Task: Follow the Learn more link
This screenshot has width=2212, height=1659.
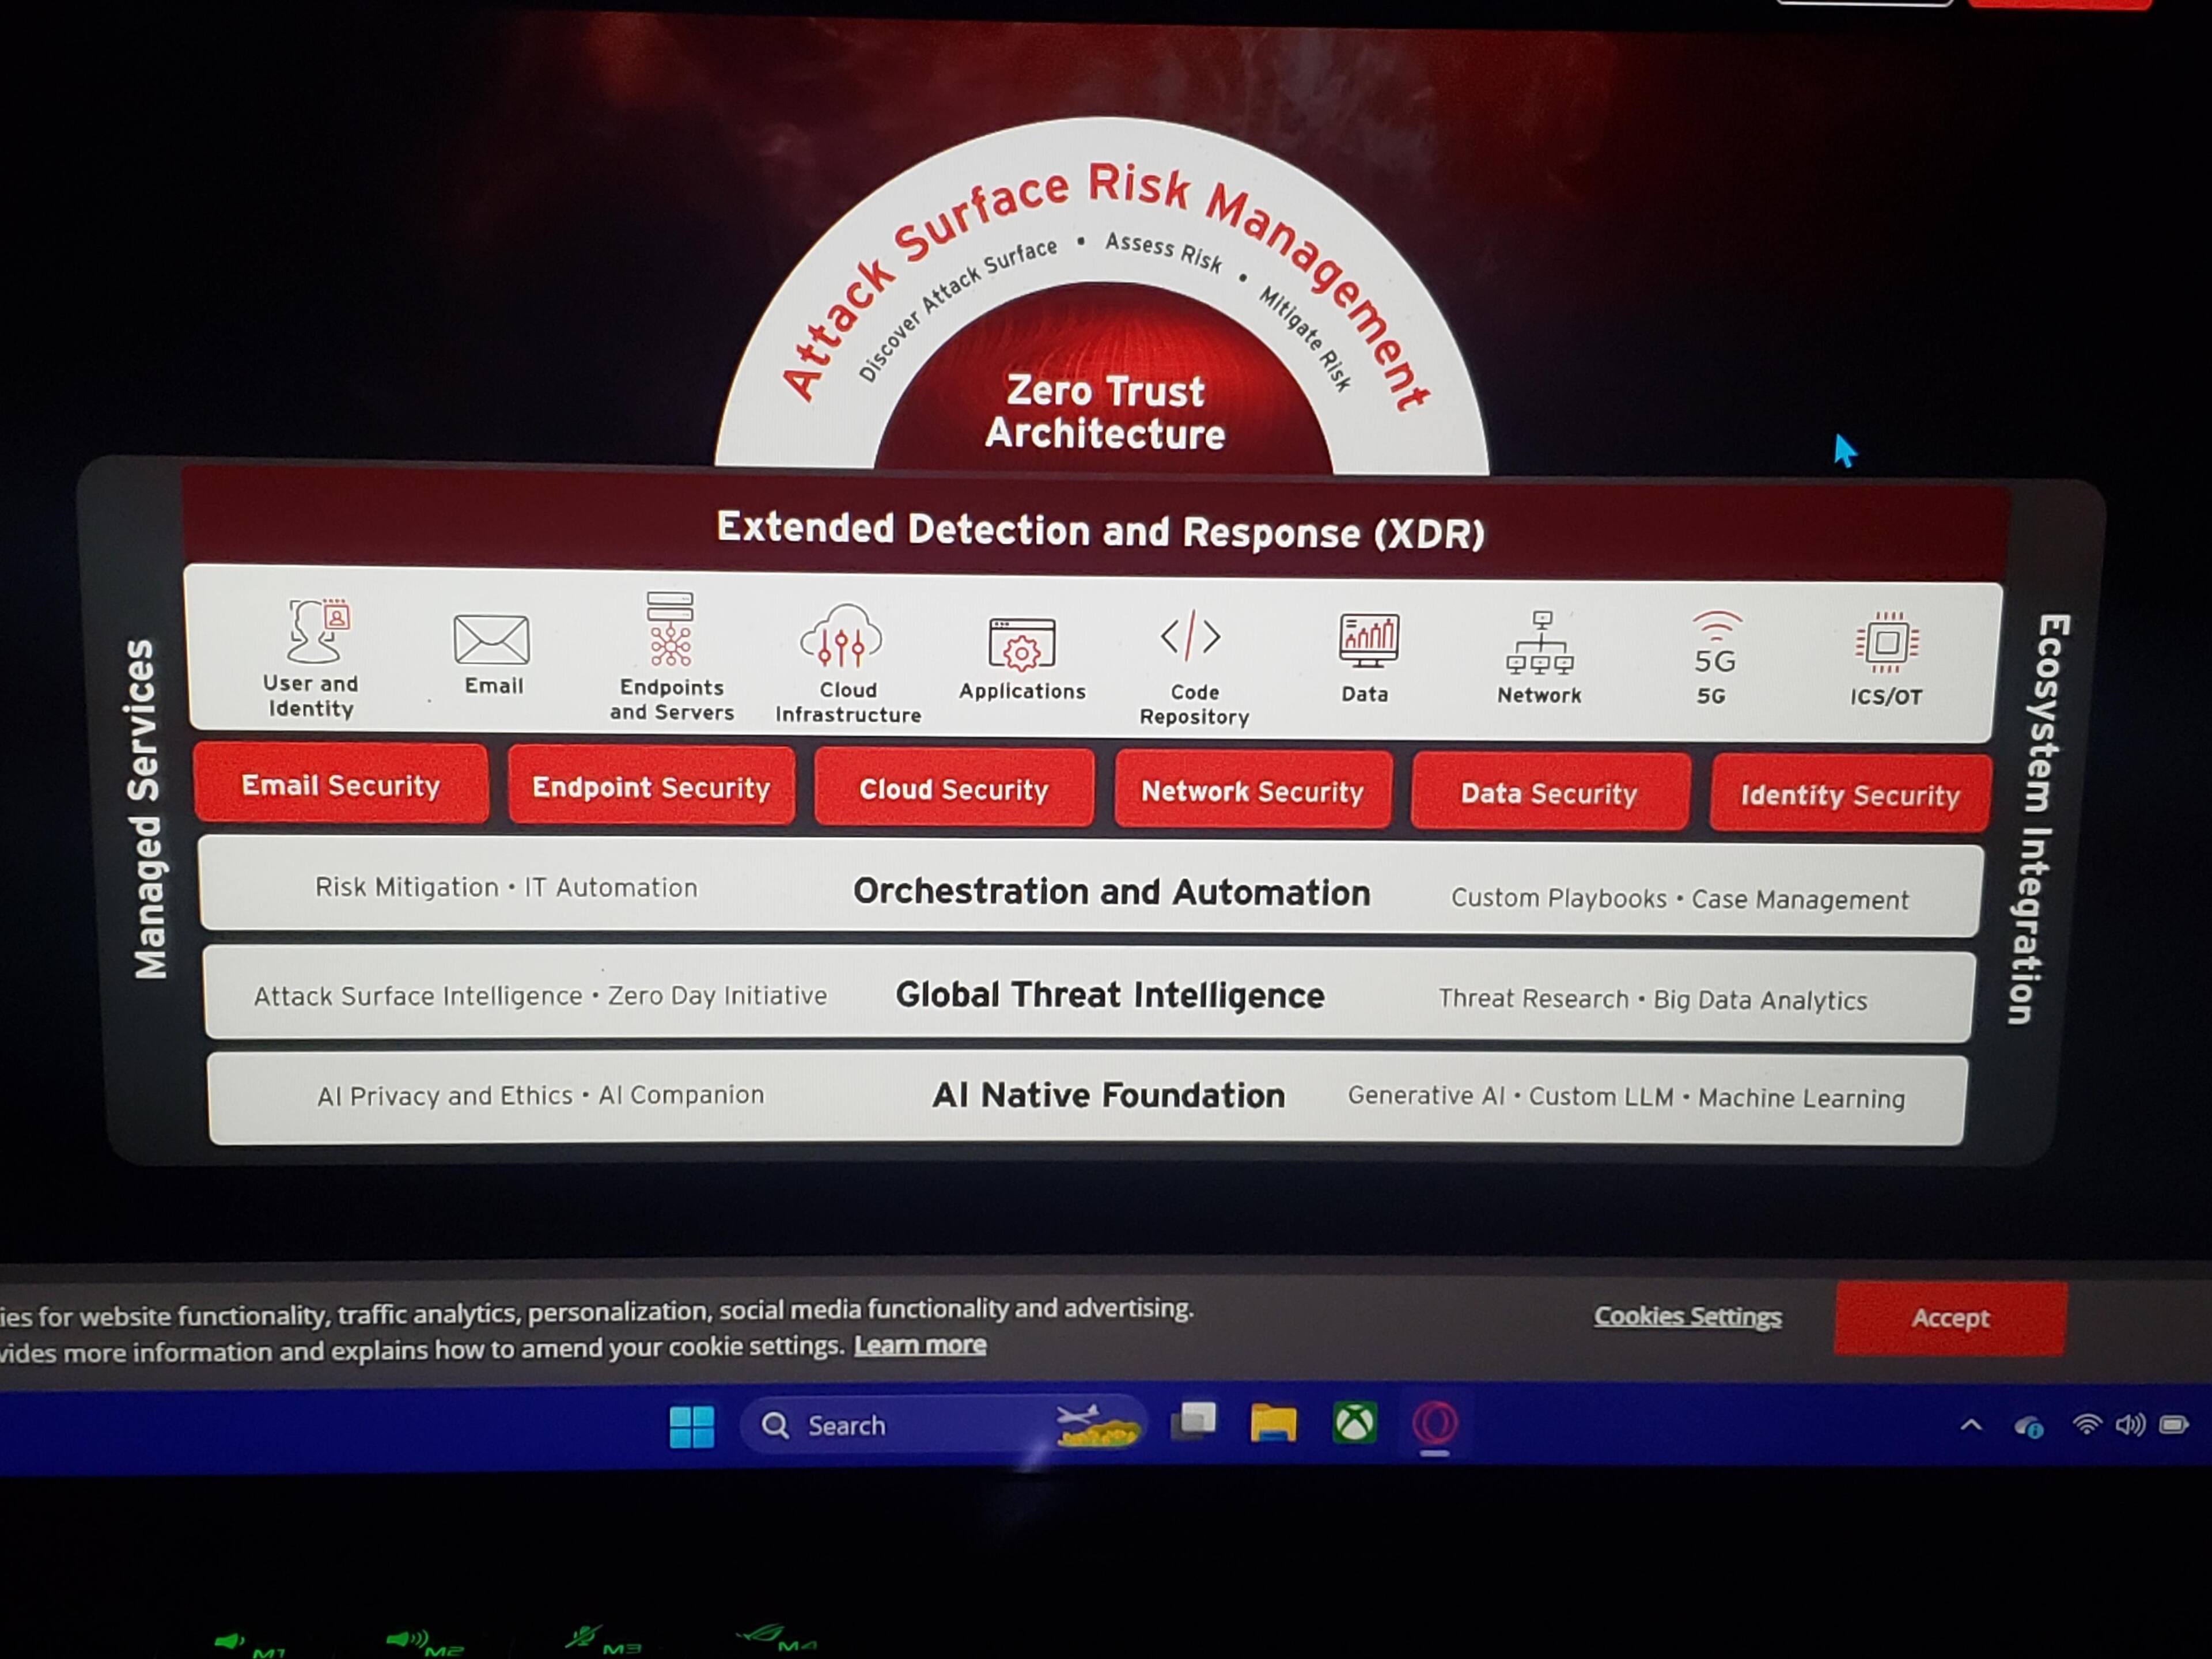Action: click(x=919, y=1345)
